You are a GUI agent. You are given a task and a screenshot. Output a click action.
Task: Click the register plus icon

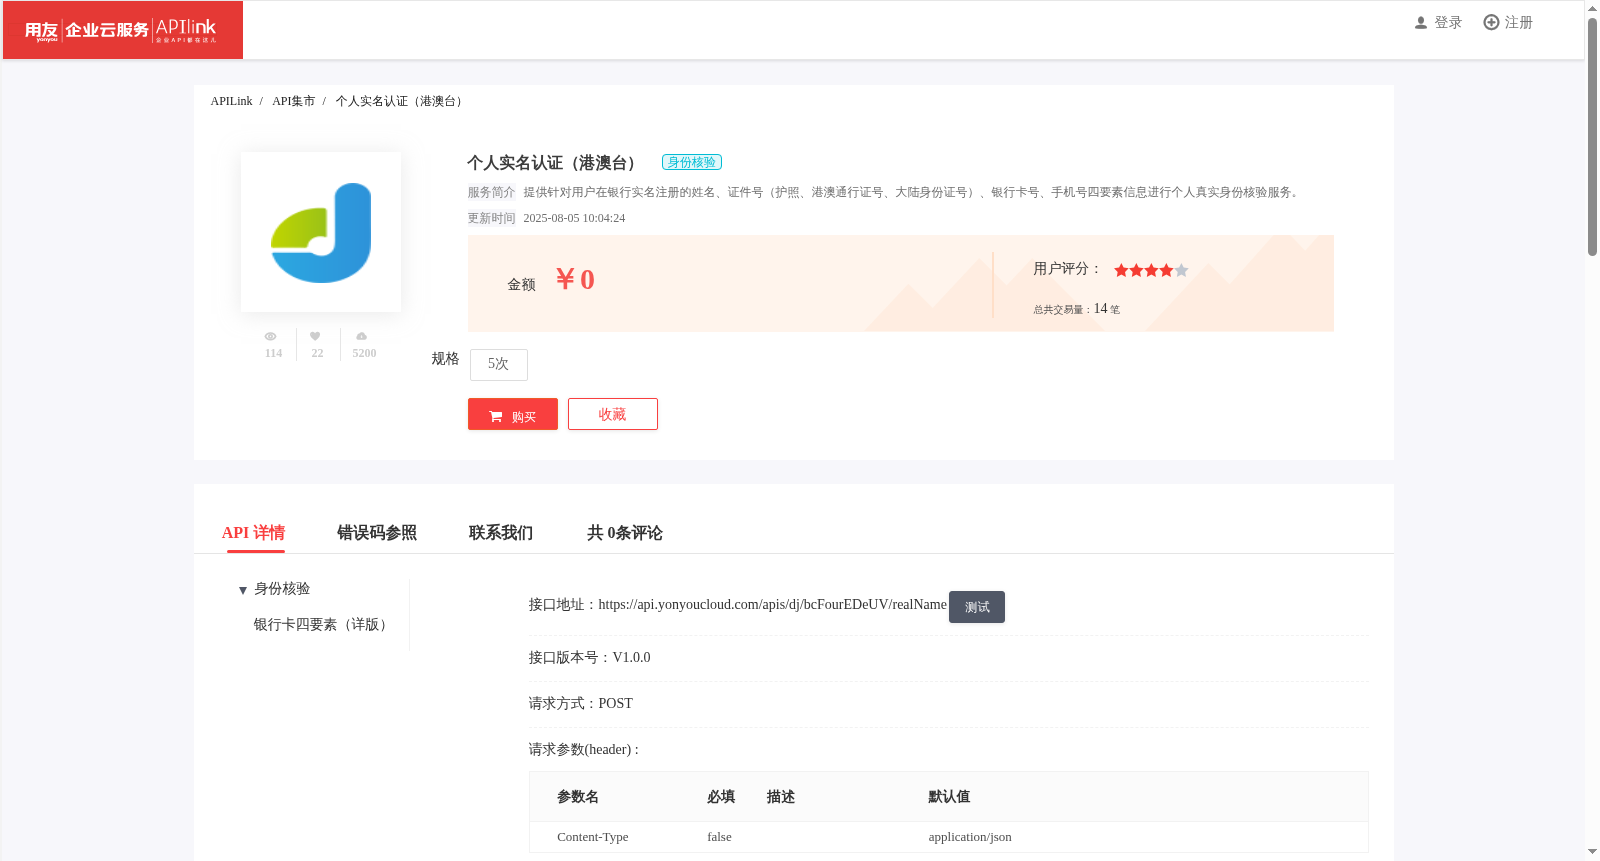tap(1491, 22)
